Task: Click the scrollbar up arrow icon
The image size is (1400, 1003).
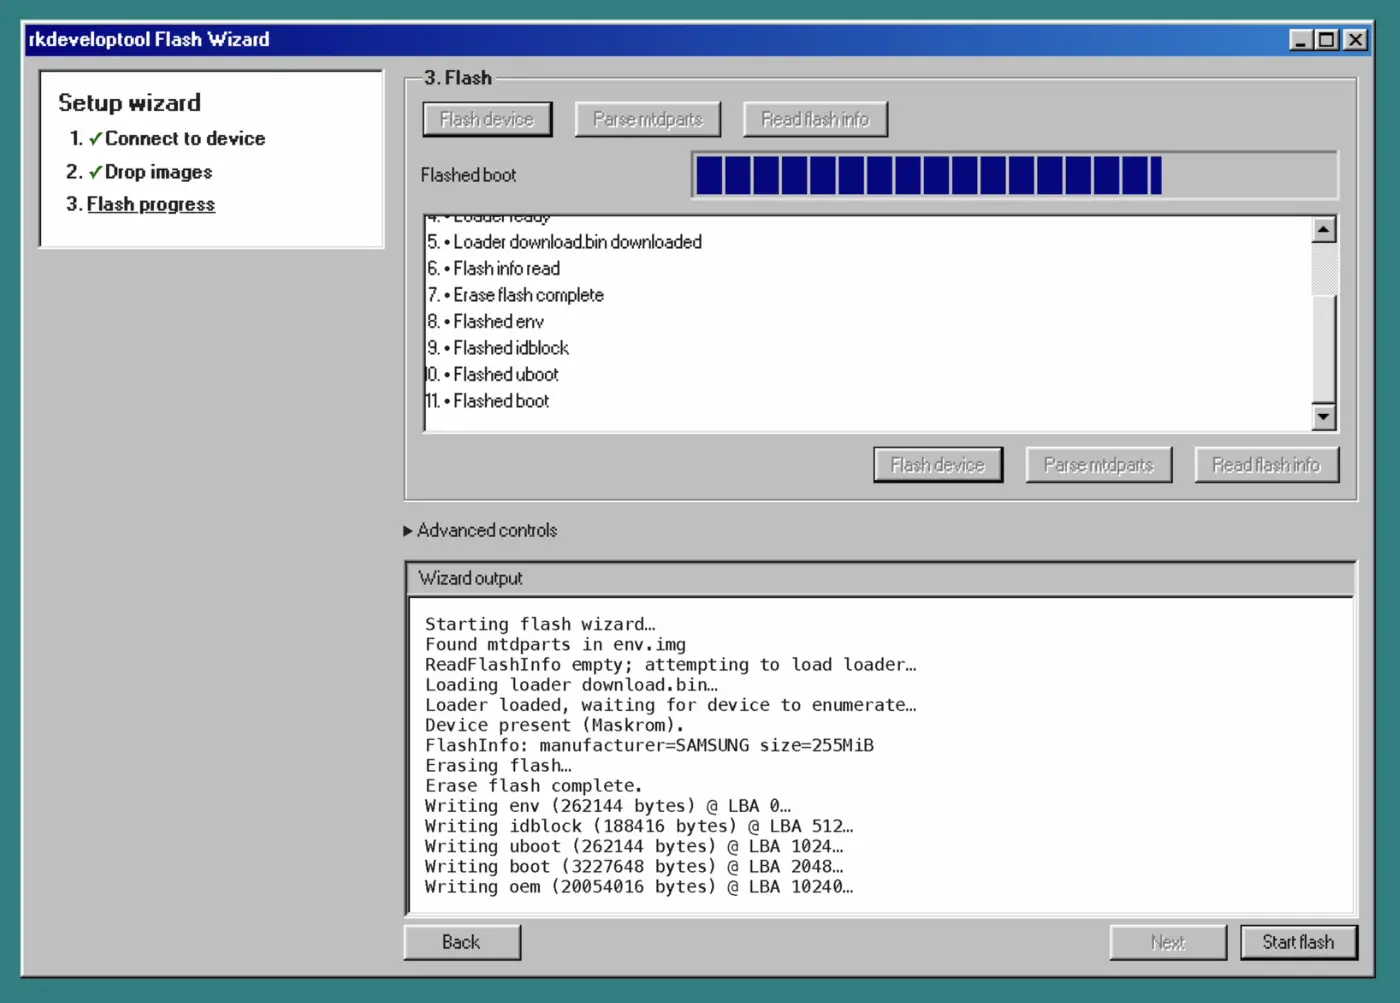Action: pyautogui.click(x=1323, y=228)
